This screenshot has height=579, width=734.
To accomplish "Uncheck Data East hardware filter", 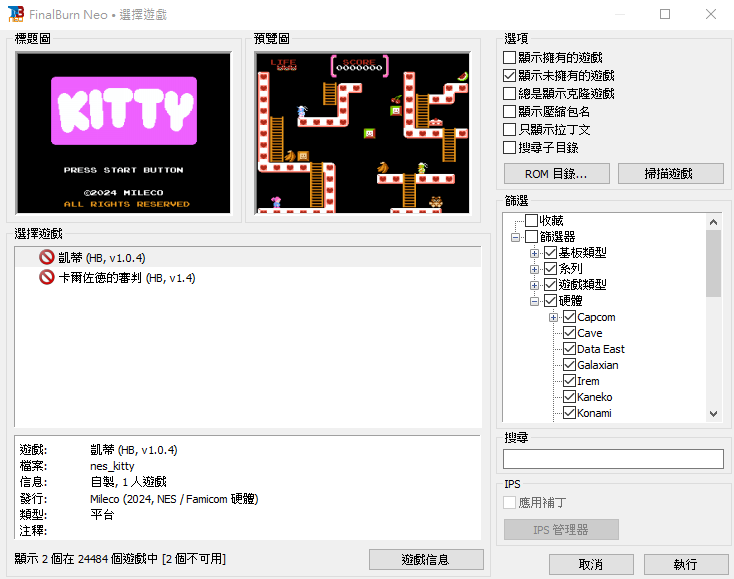I will [x=569, y=349].
